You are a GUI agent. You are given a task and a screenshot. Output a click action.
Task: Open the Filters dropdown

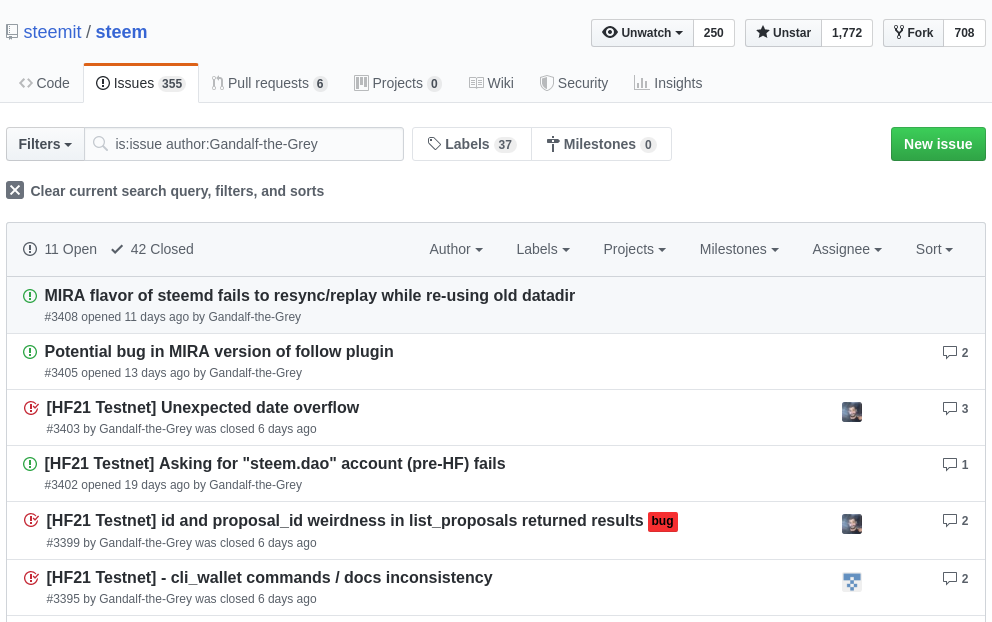(x=46, y=144)
